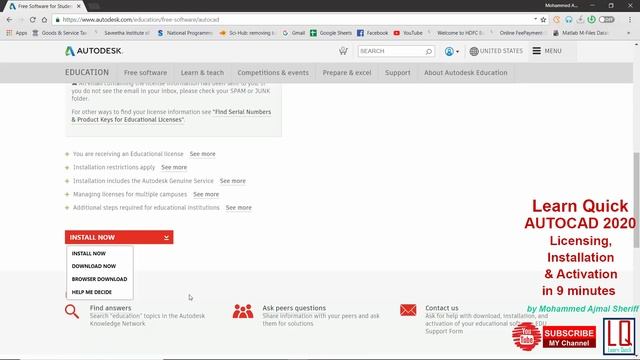Show more bookmarks overflow chevron
Screen dimensions: 640x360
pyautogui.click(x=629, y=33)
